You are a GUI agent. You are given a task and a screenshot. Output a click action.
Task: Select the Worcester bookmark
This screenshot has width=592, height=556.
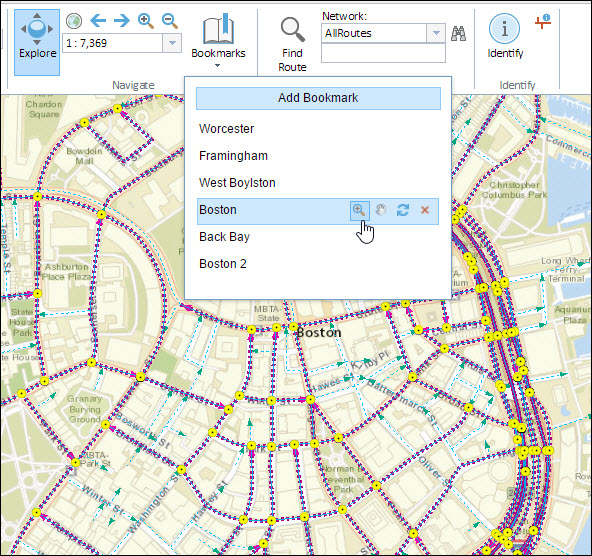click(x=227, y=129)
